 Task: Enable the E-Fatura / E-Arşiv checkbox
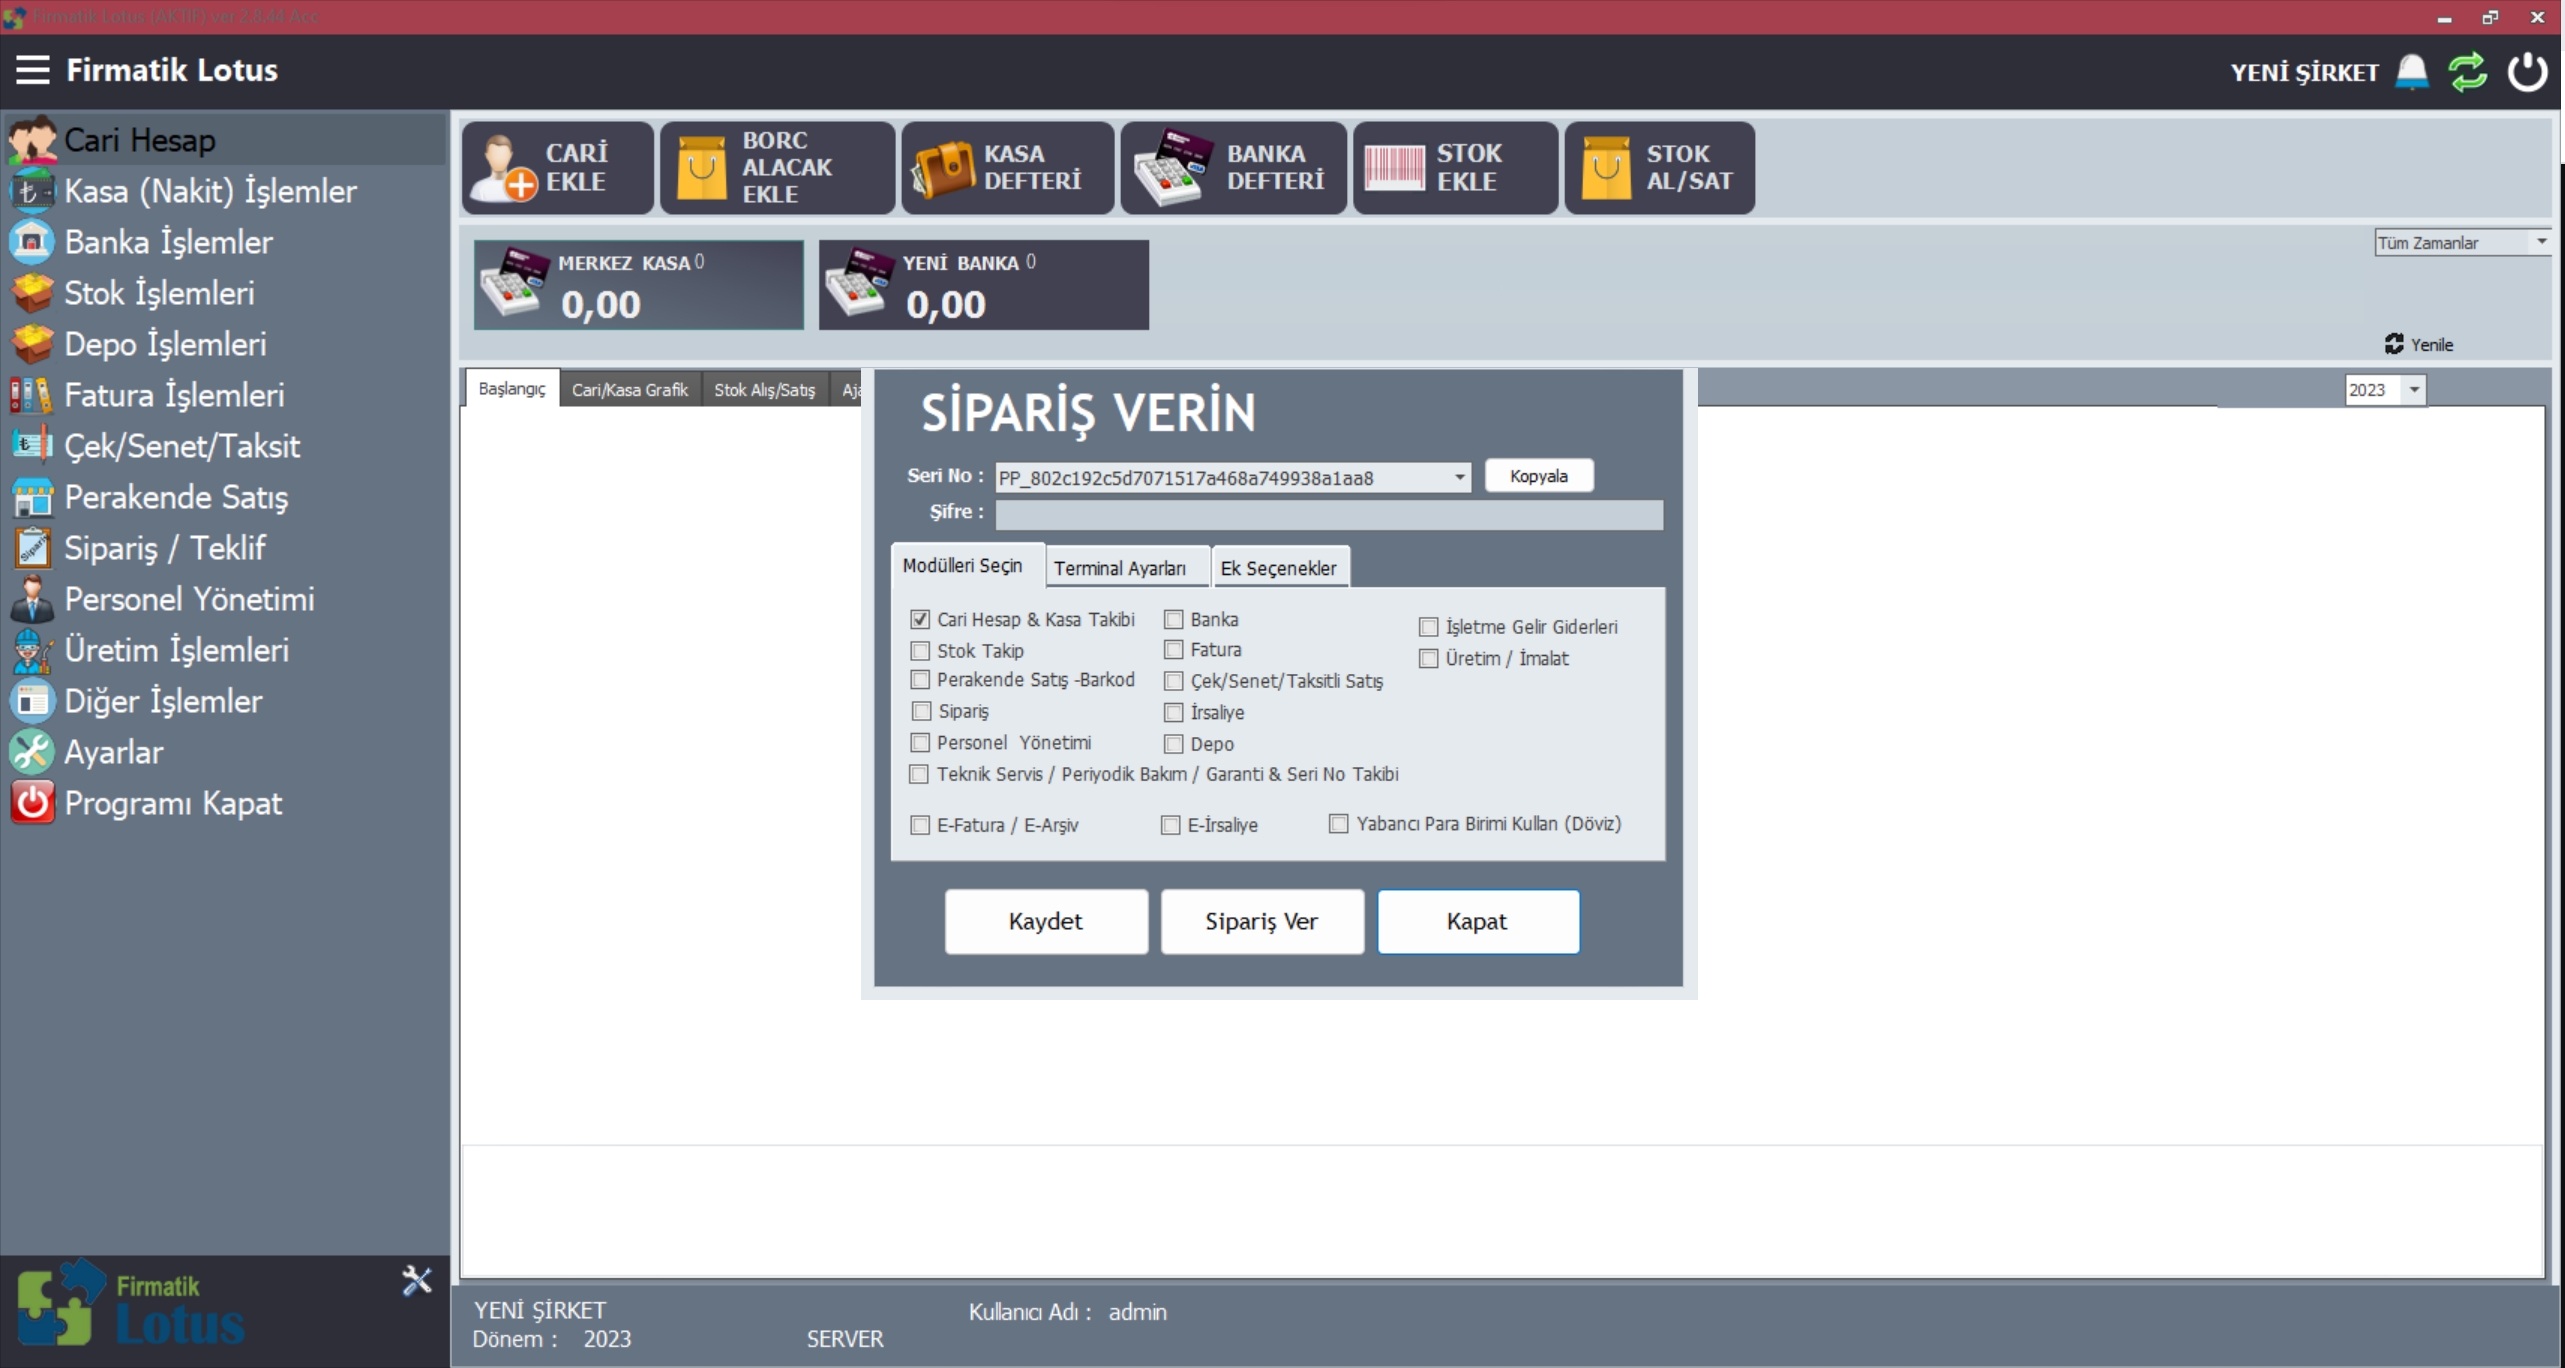coord(920,825)
